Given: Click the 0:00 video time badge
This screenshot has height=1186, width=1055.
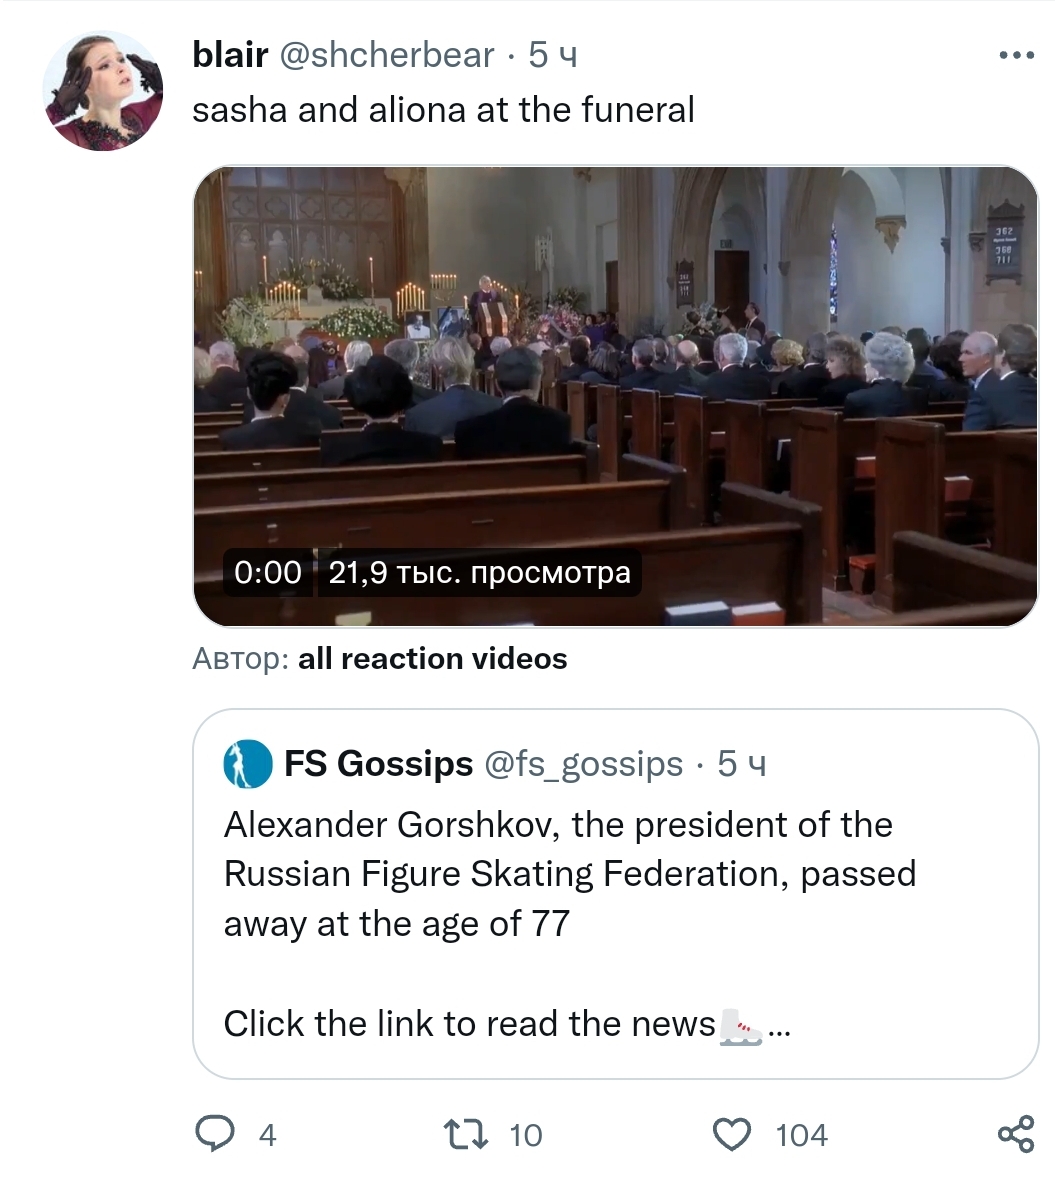Looking at the screenshot, I should [267, 573].
